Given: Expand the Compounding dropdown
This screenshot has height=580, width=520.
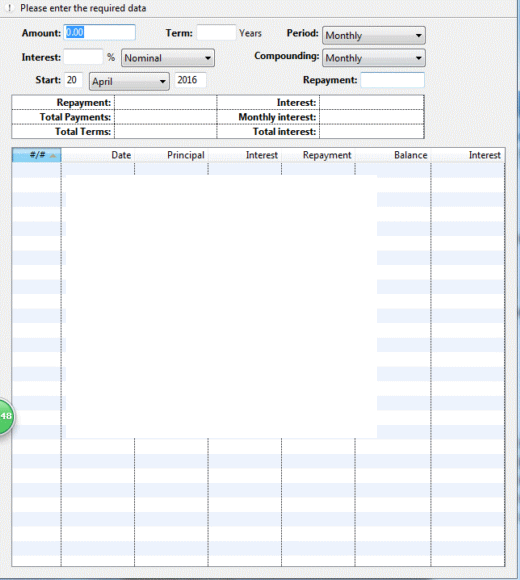Looking at the screenshot, I should [374, 58].
